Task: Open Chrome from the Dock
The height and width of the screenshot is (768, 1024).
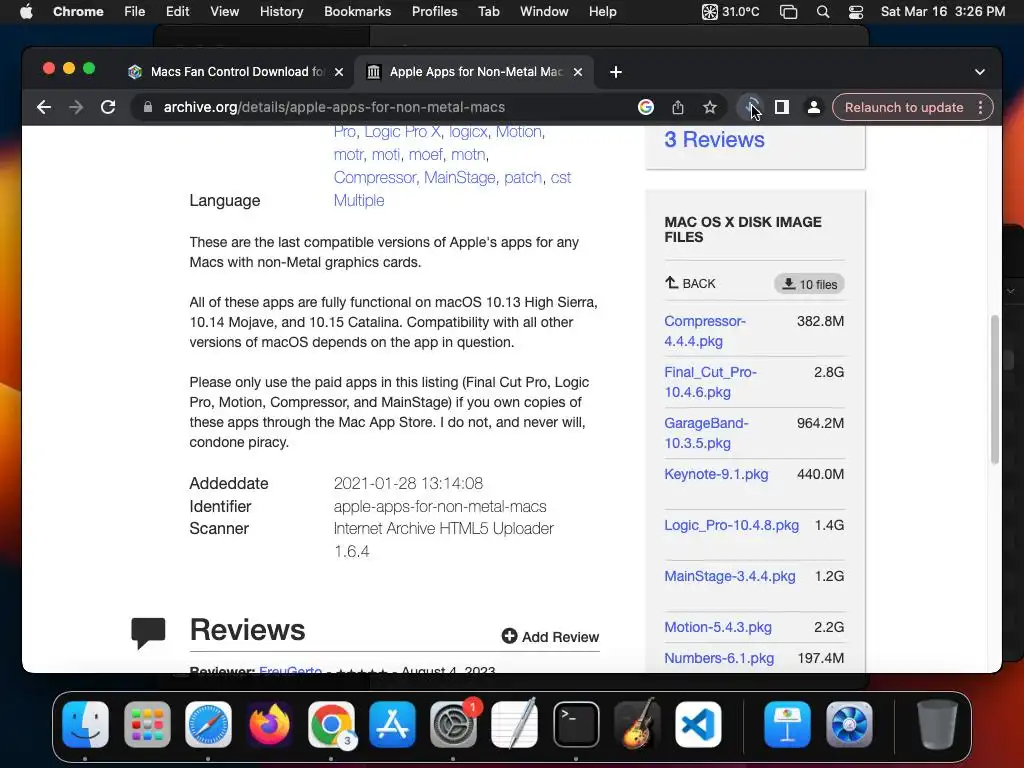Action: click(x=330, y=724)
